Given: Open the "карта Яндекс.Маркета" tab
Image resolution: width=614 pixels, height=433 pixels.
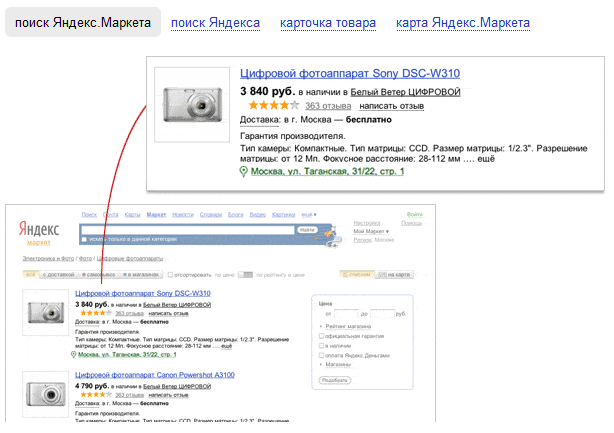Looking at the screenshot, I should pos(463,23).
